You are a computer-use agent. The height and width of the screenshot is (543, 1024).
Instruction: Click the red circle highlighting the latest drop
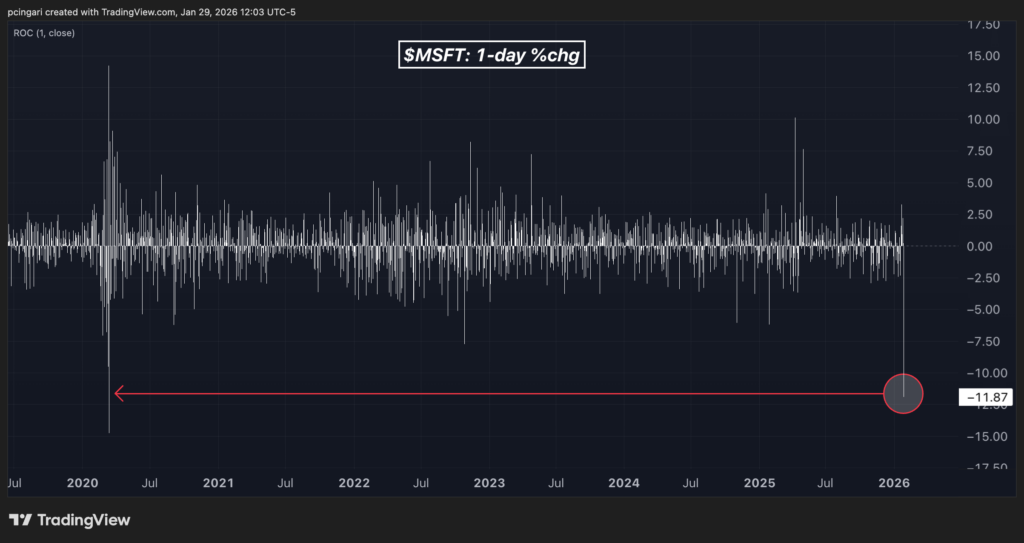[x=903, y=393]
